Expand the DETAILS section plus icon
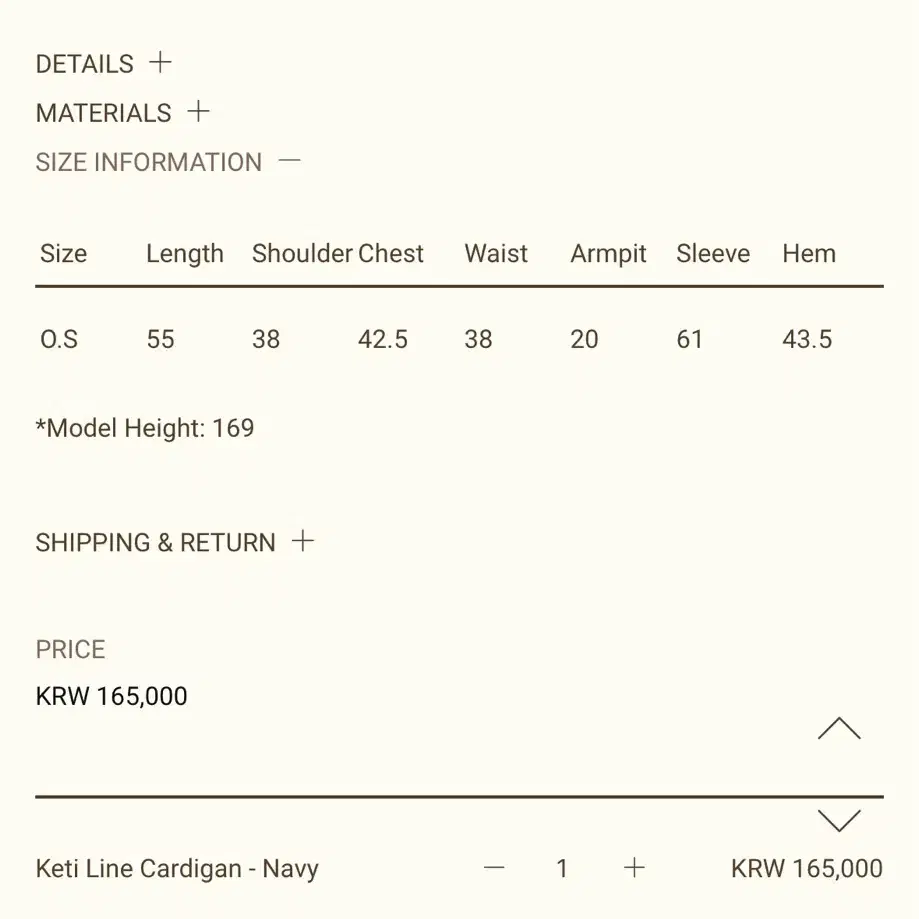Image resolution: width=919 pixels, height=919 pixels. pos(160,62)
